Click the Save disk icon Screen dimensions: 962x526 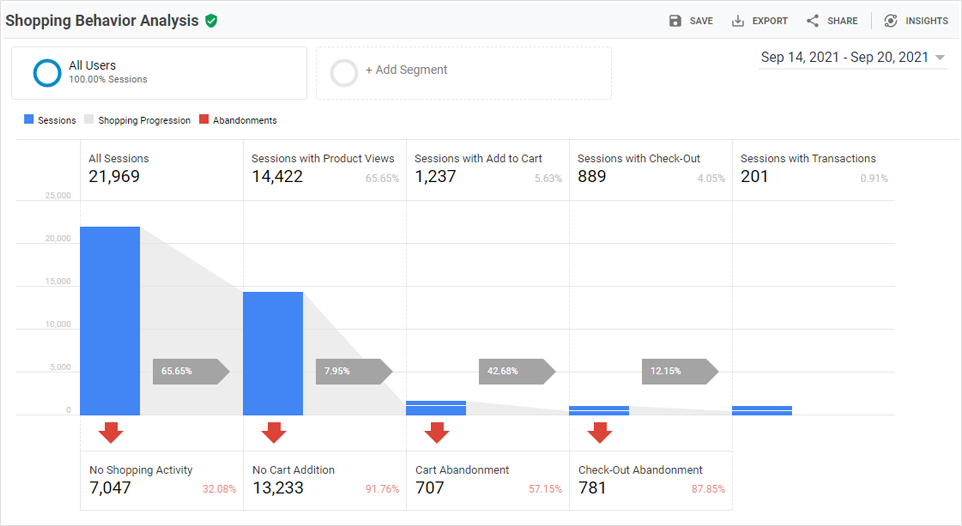point(675,21)
